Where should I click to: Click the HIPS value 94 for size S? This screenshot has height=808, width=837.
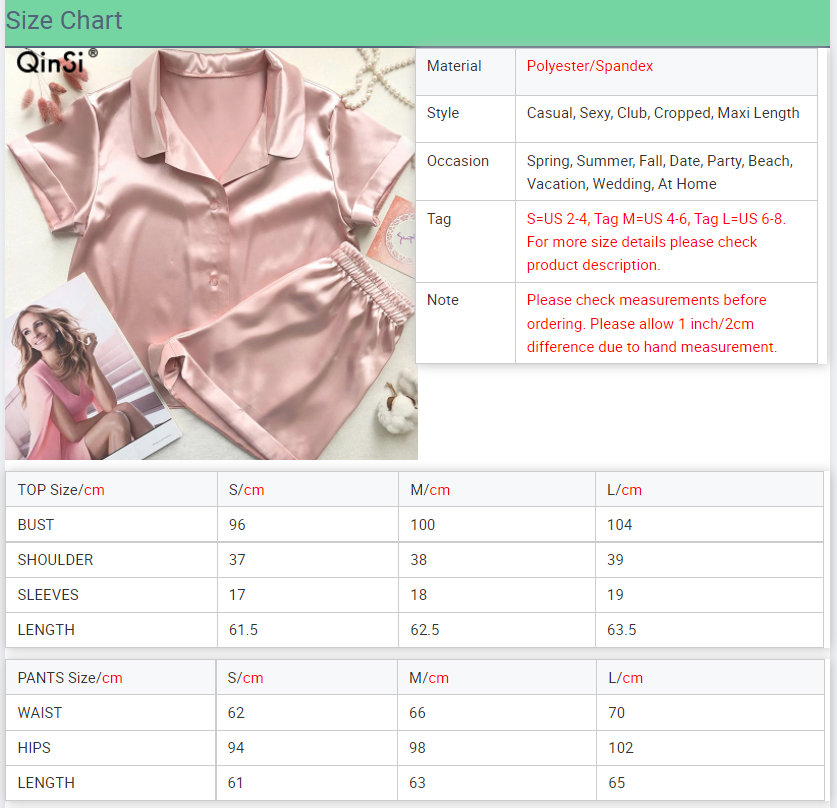pyautogui.click(x=236, y=748)
